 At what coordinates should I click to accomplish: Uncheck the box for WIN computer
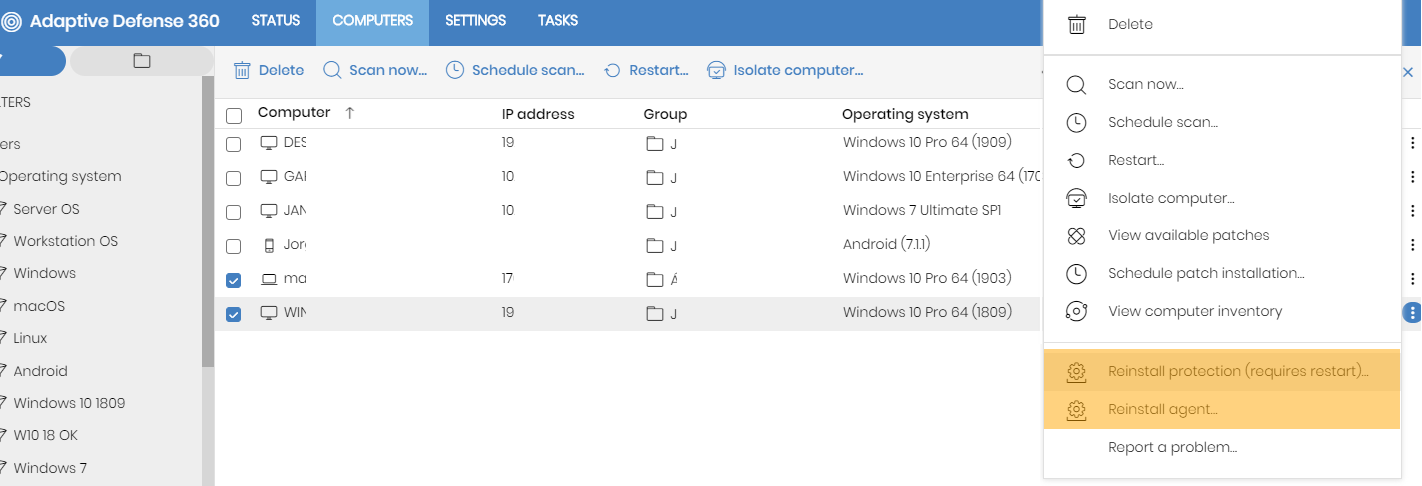233,314
